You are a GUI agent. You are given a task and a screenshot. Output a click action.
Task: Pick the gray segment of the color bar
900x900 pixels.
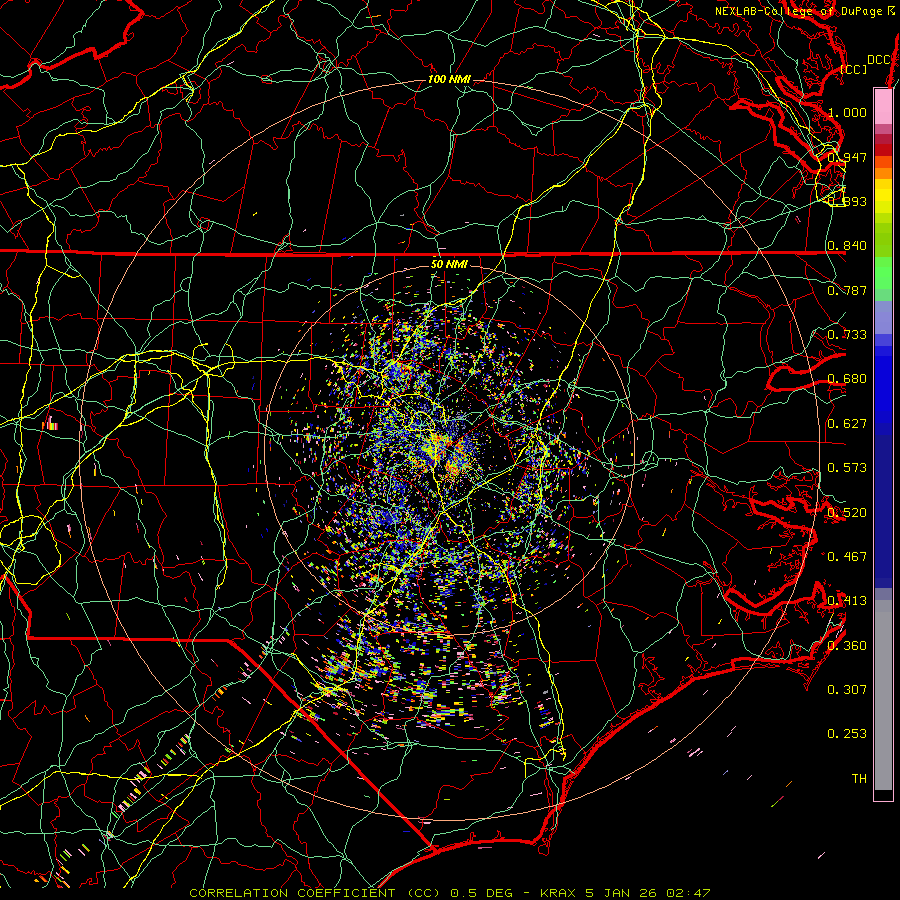(x=883, y=695)
